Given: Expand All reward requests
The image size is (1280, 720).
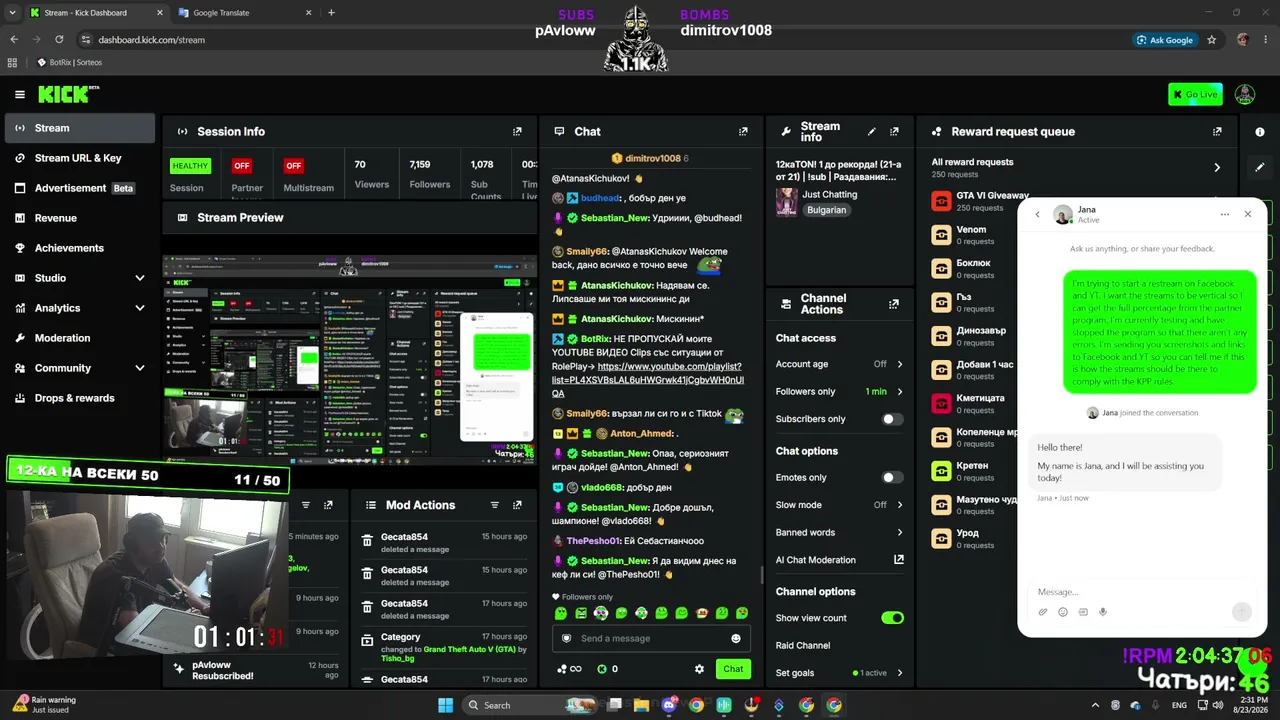Looking at the screenshot, I should point(1217,167).
